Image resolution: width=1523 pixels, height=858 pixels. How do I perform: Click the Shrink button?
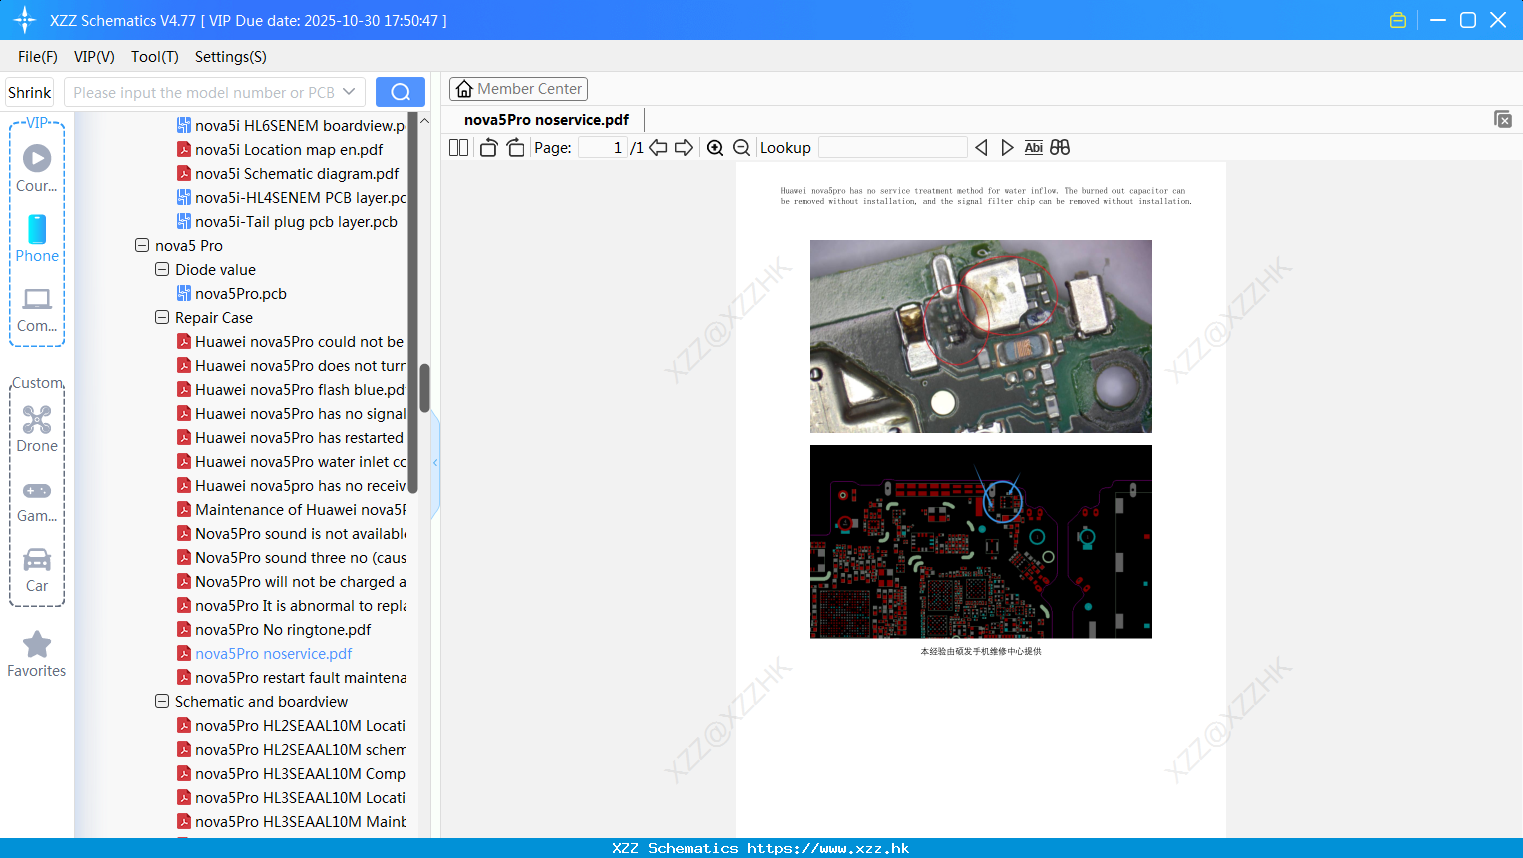tap(29, 92)
